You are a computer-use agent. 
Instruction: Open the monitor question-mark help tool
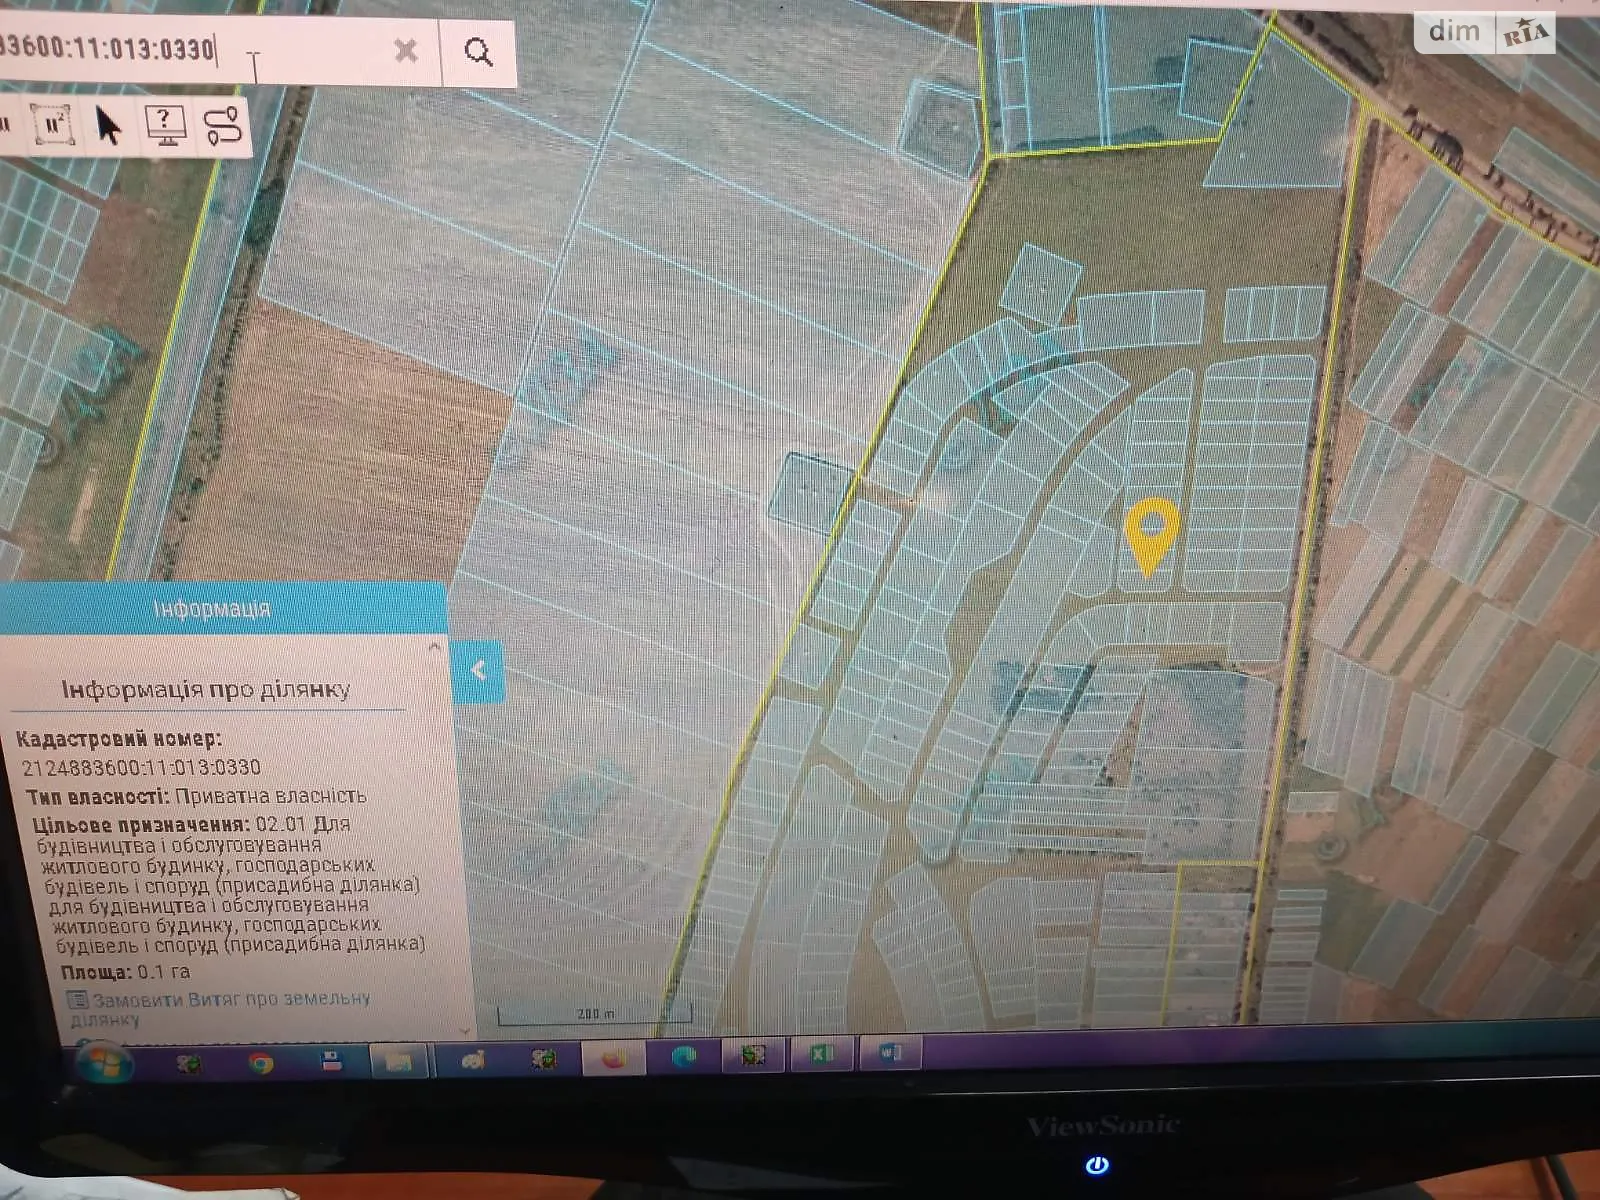coord(165,126)
